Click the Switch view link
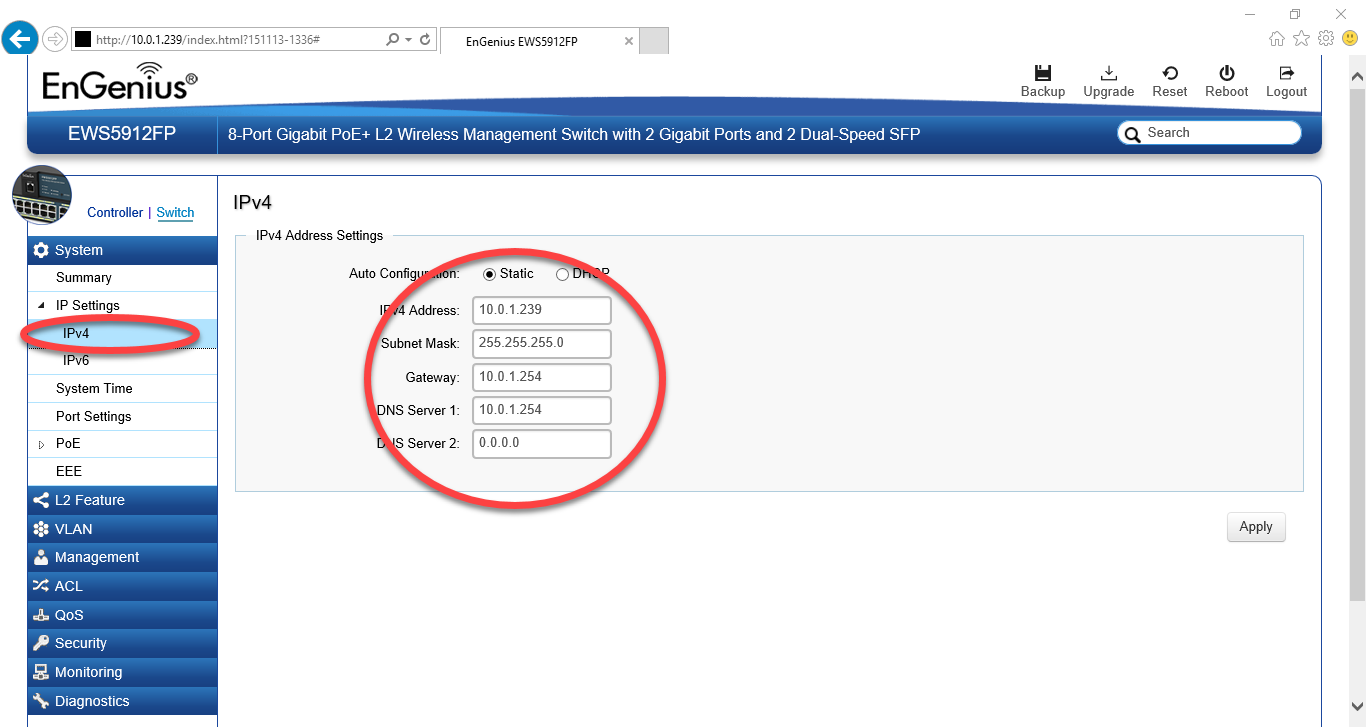1366x727 pixels. [x=175, y=213]
